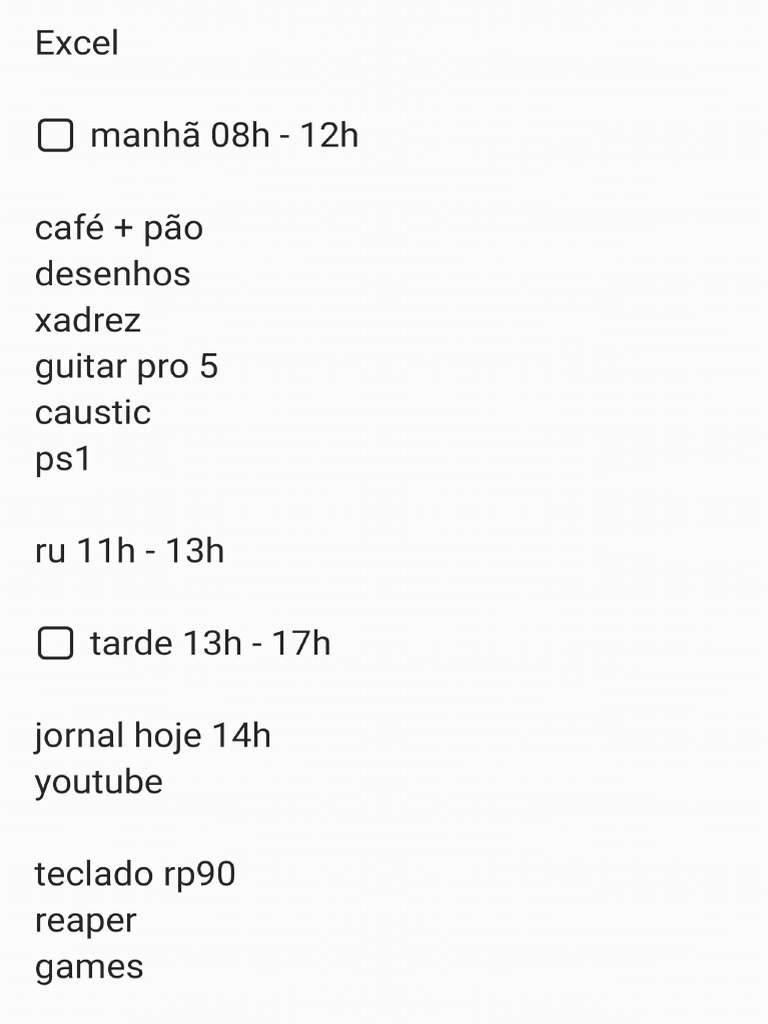Image resolution: width=768 pixels, height=1024 pixels.
Task: Select the 'games' line
Action: 89,968
